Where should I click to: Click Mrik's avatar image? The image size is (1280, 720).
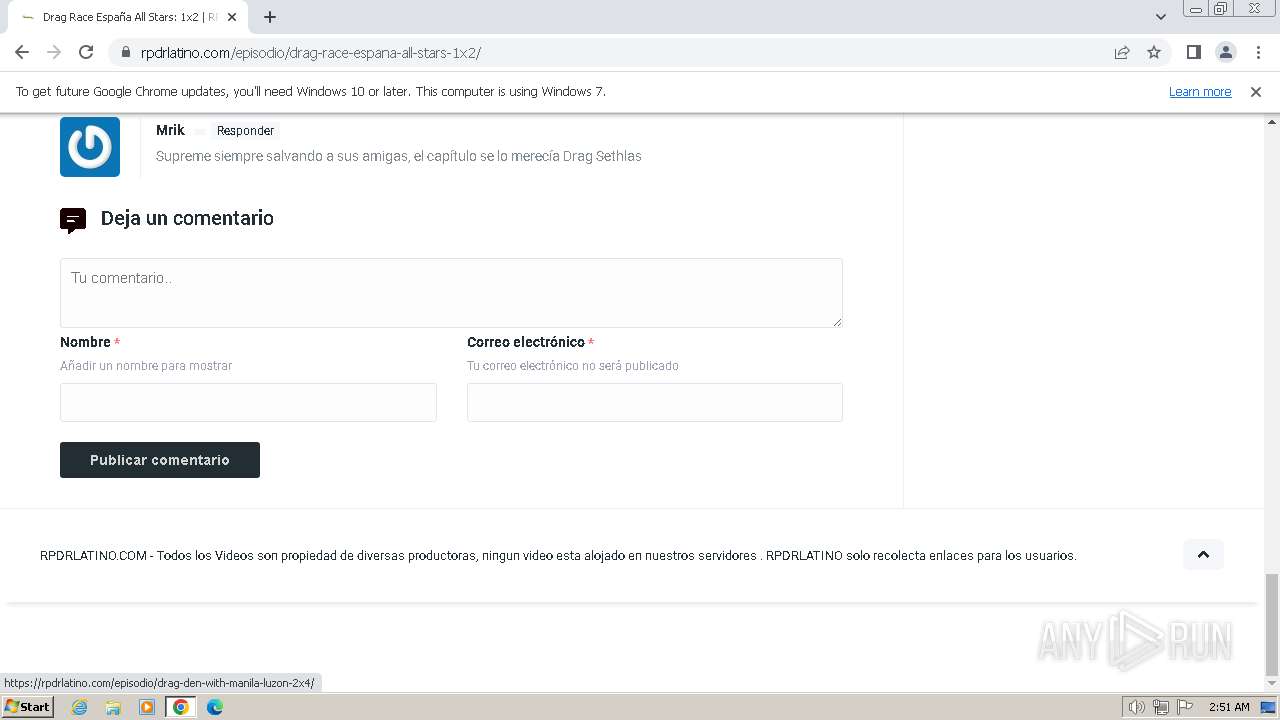pos(90,147)
